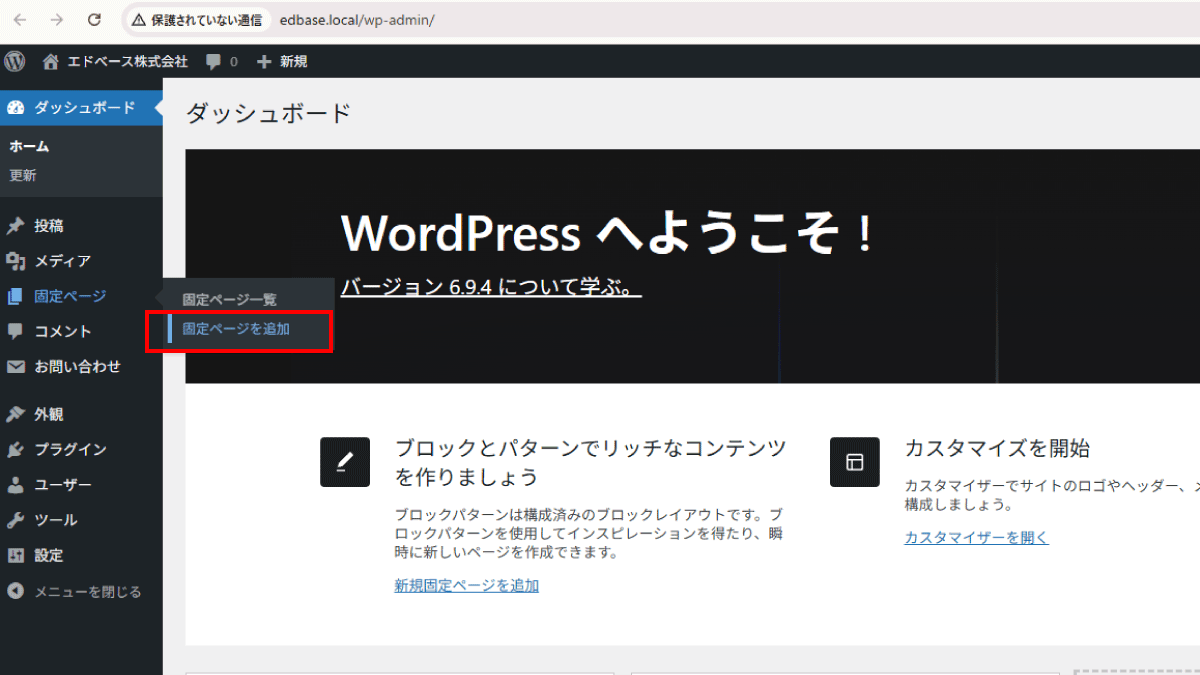Image resolution: width=1200 pixels, height=675 pixels.
Task: Click the メディア icon in sidebar
Action: (x=16, y=261)
